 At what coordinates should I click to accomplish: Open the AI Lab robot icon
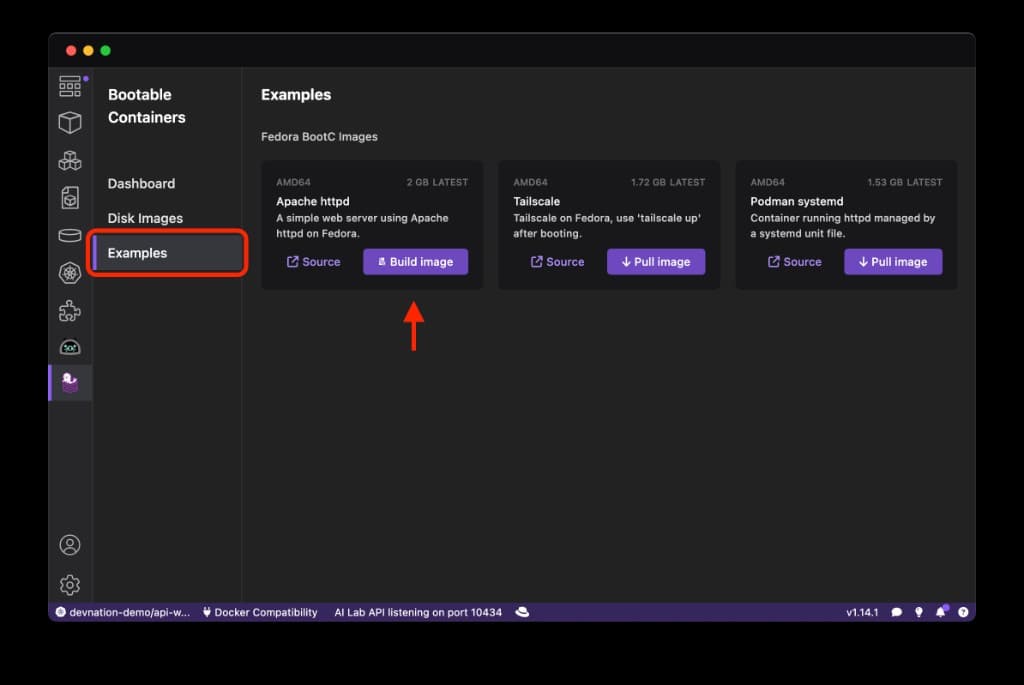pos(70,346)
